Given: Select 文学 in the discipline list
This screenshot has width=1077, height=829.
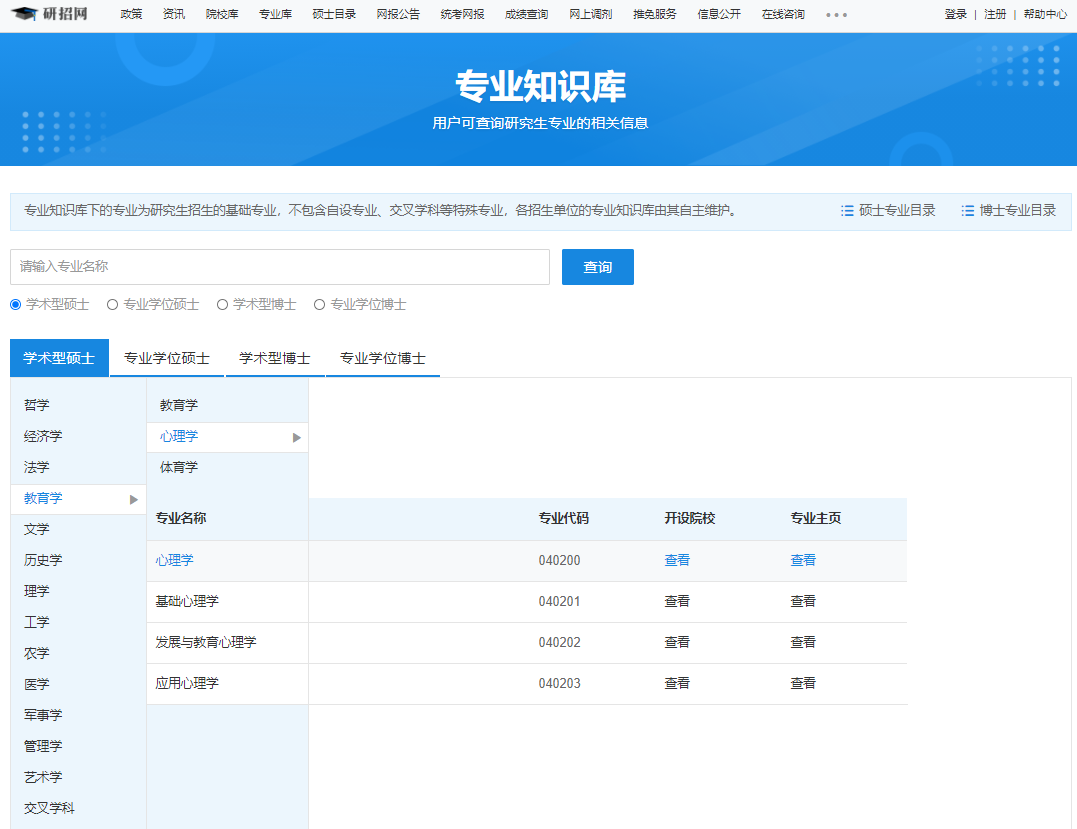Looking at the screenshot, I should [36, 529].
